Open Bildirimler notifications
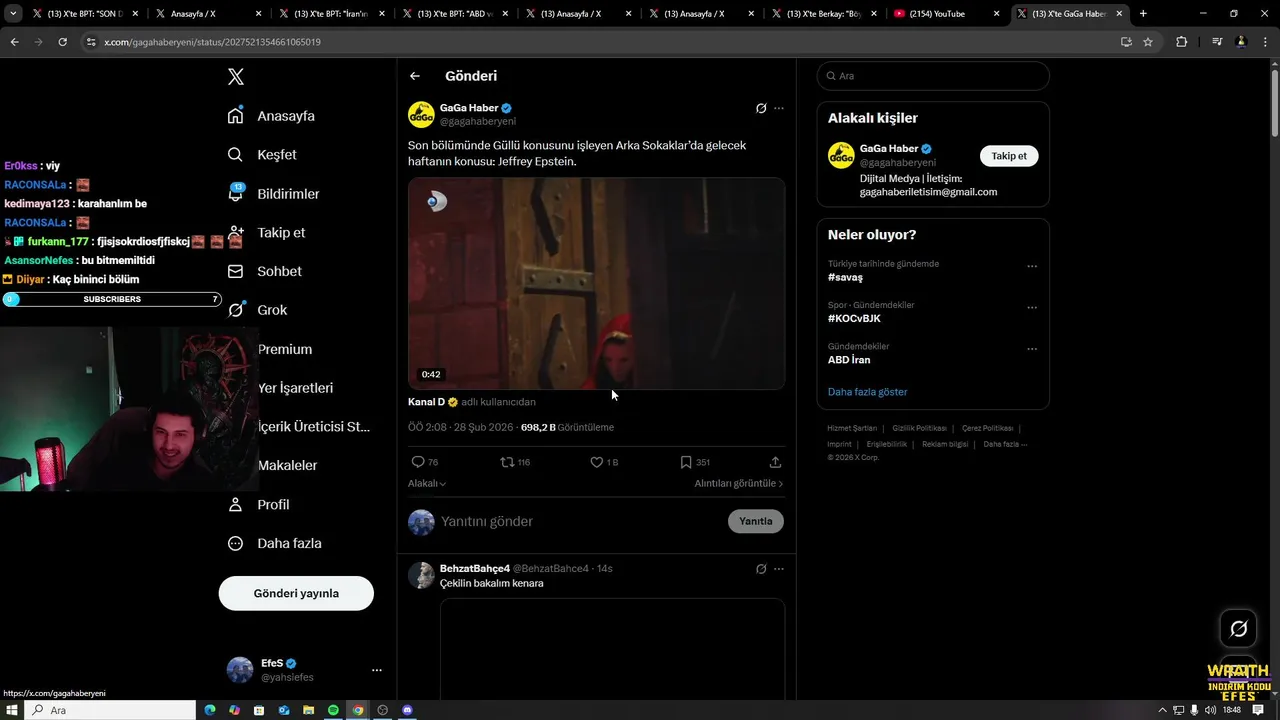 pyautogui.click(x=274, y=194)
